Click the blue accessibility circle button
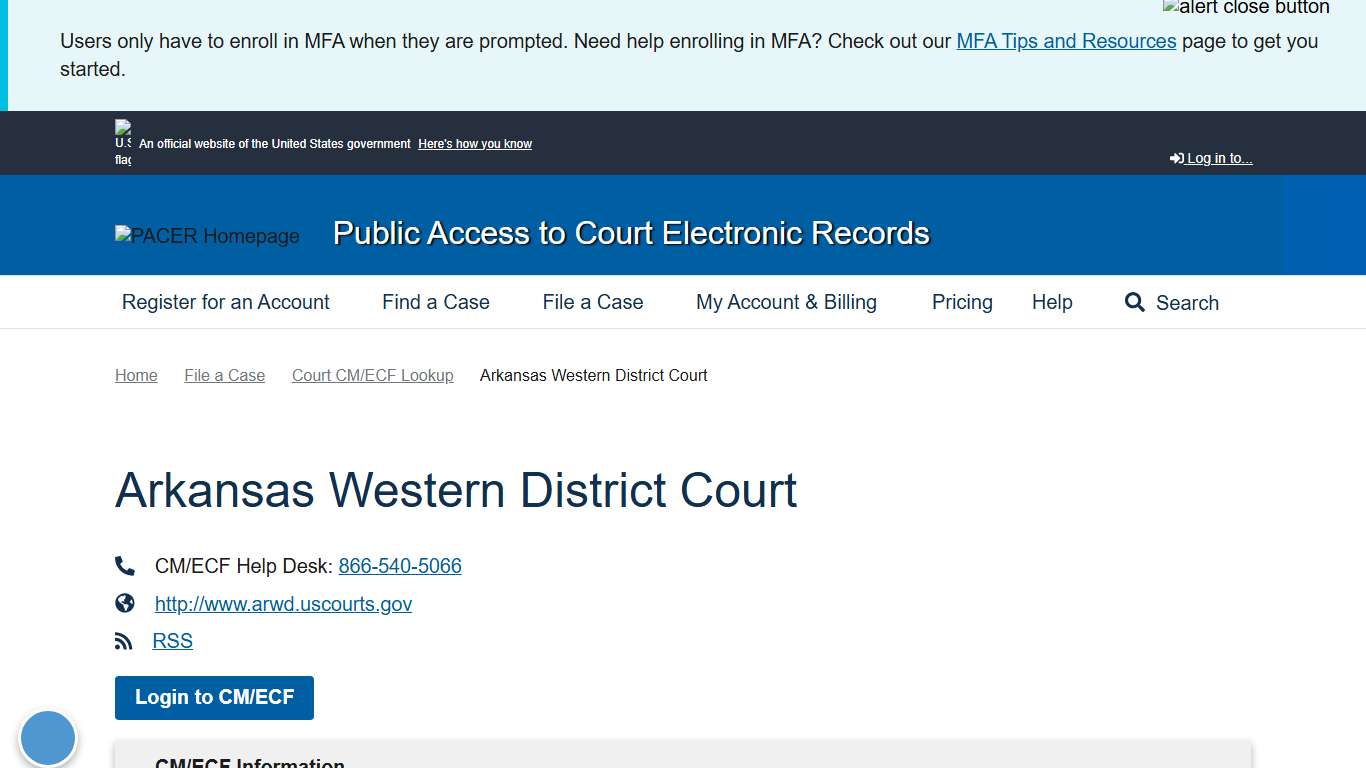The width and height of the screenshot is (1366, 768). [48, 738]
